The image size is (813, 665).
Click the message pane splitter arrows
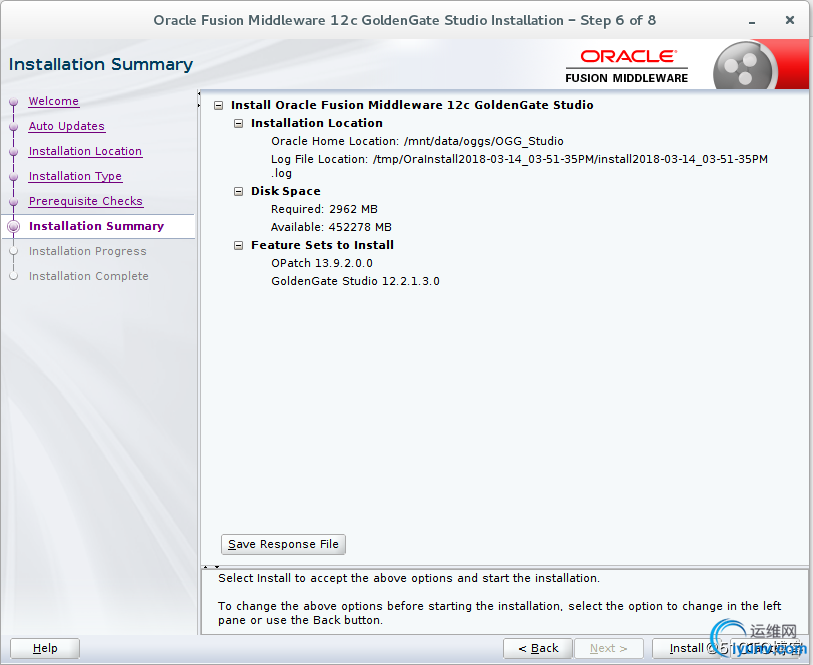tap(211, 567)
